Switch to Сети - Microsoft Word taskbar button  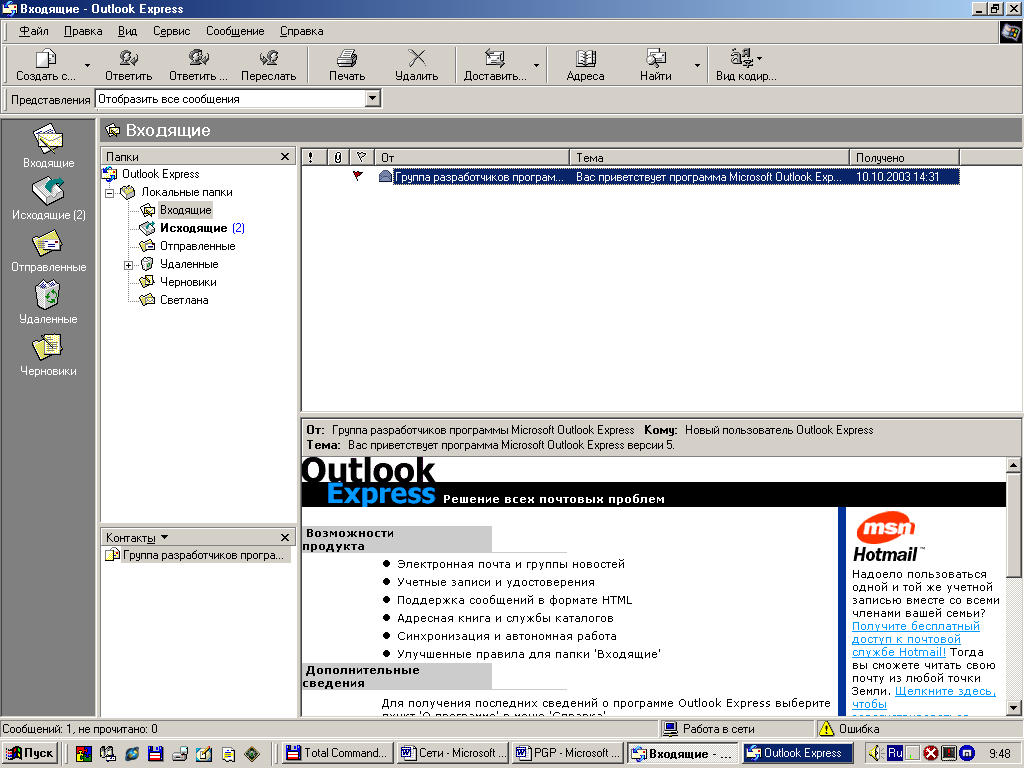[453, 753]
